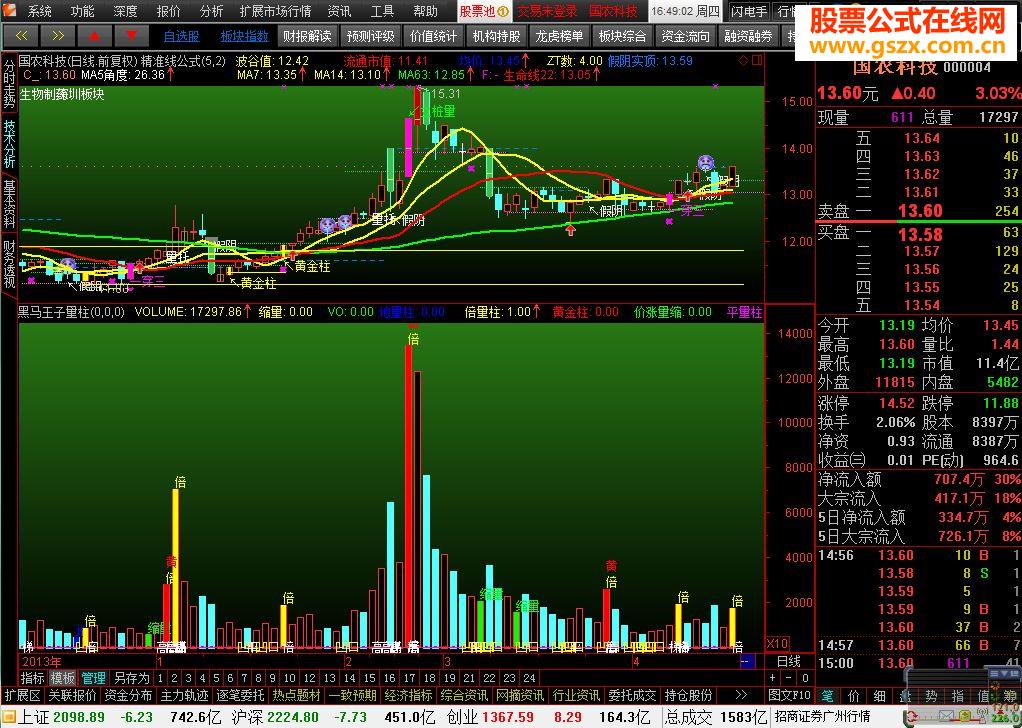Viewport: 1022px width, 728px height.
Task: Open the 经济指标 bottom tab
Action: [409, 696]
